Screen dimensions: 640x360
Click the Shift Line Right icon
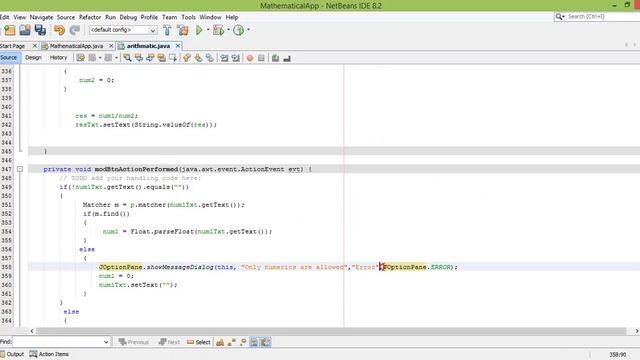click(x=236, y=58)
